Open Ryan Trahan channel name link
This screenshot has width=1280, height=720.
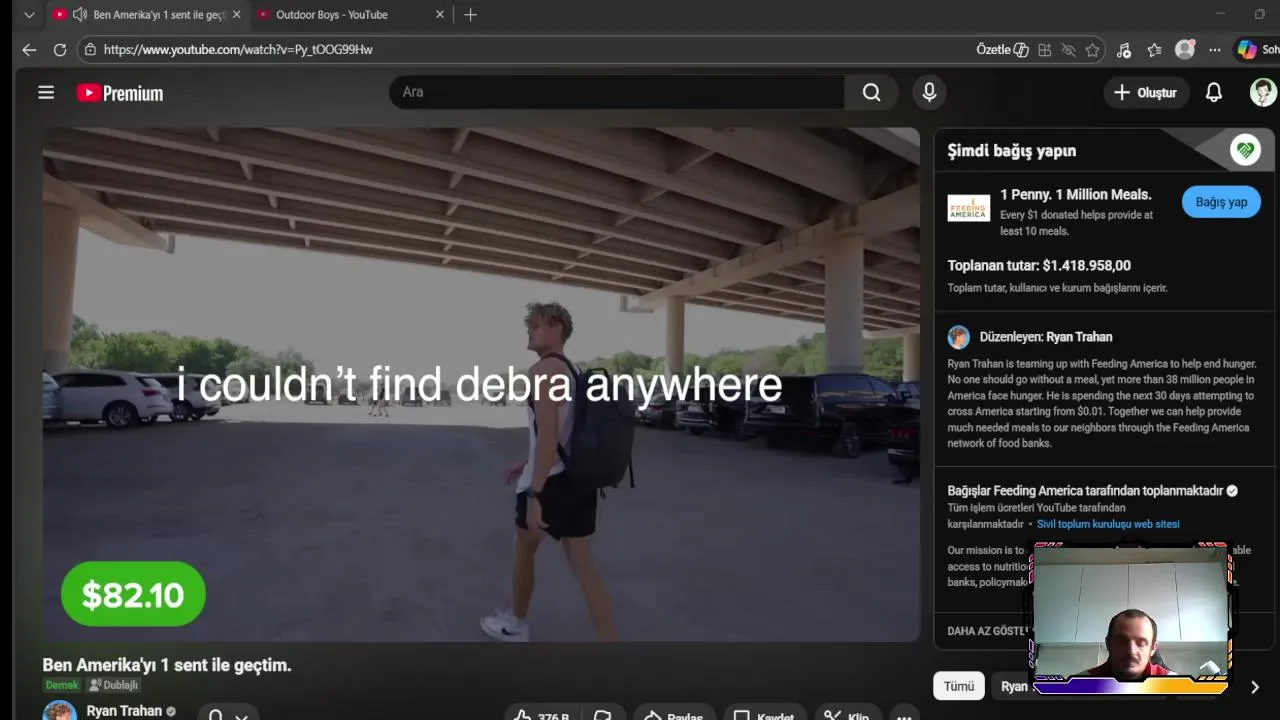coord(124,711)
